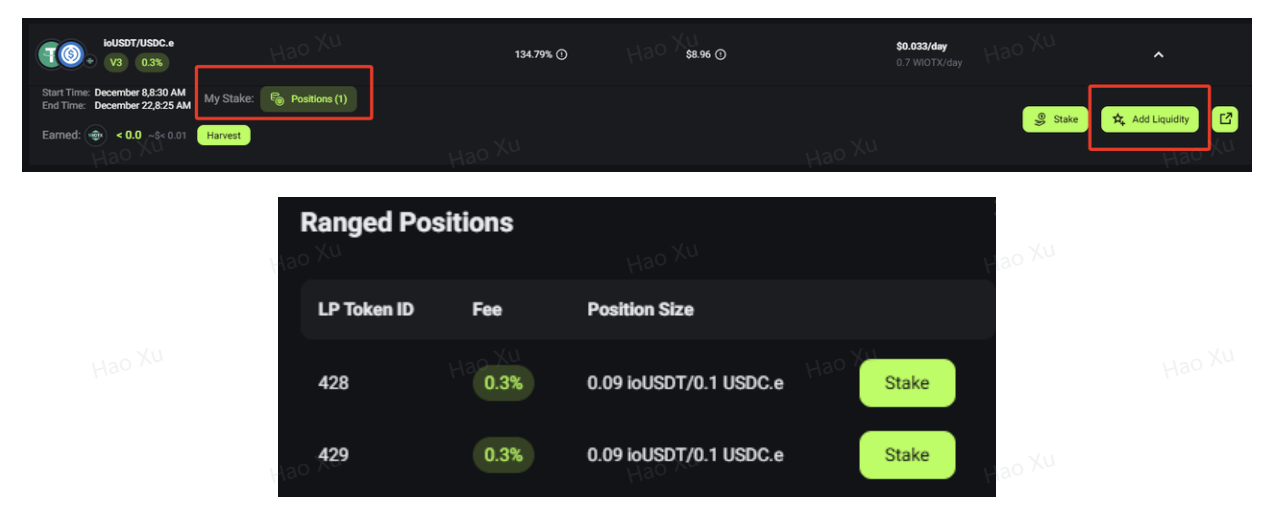Click the Add Liquidity button

click(1150, 119)
